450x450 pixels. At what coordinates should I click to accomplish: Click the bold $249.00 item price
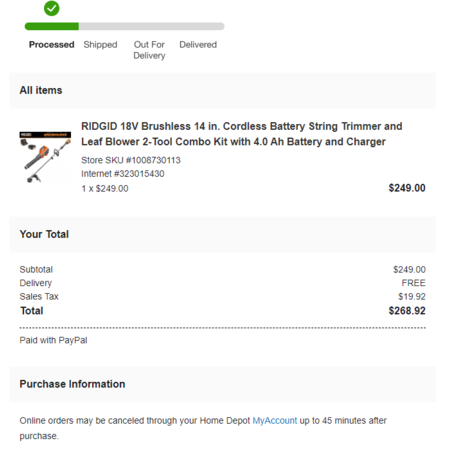pos(407,188)
